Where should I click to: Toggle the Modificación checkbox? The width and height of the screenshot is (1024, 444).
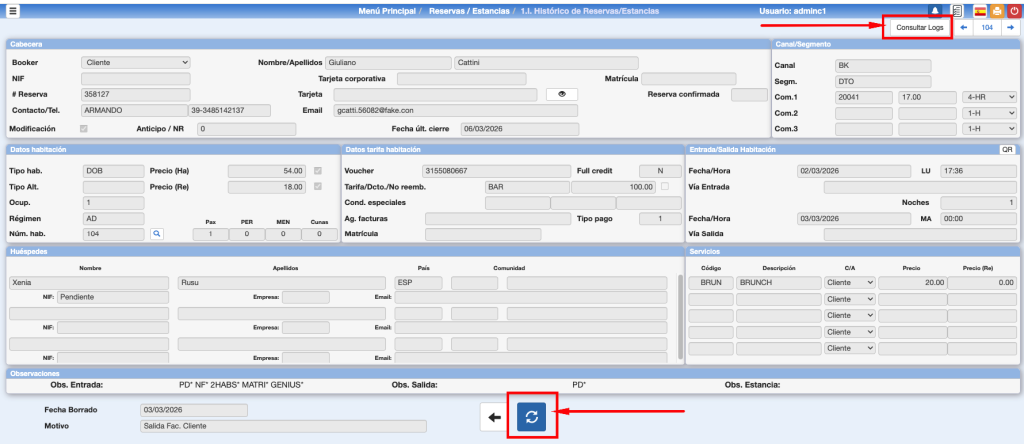pyautogui.click(x=84, y=129)
